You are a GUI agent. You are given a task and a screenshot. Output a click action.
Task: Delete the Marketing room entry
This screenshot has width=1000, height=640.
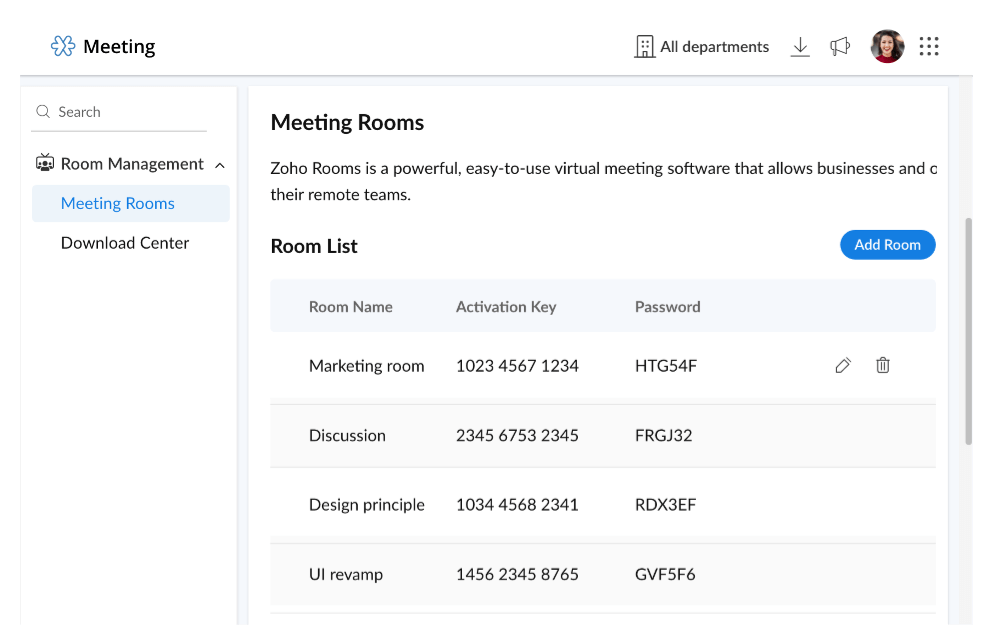pyautogui.click(x=883, y=366)
